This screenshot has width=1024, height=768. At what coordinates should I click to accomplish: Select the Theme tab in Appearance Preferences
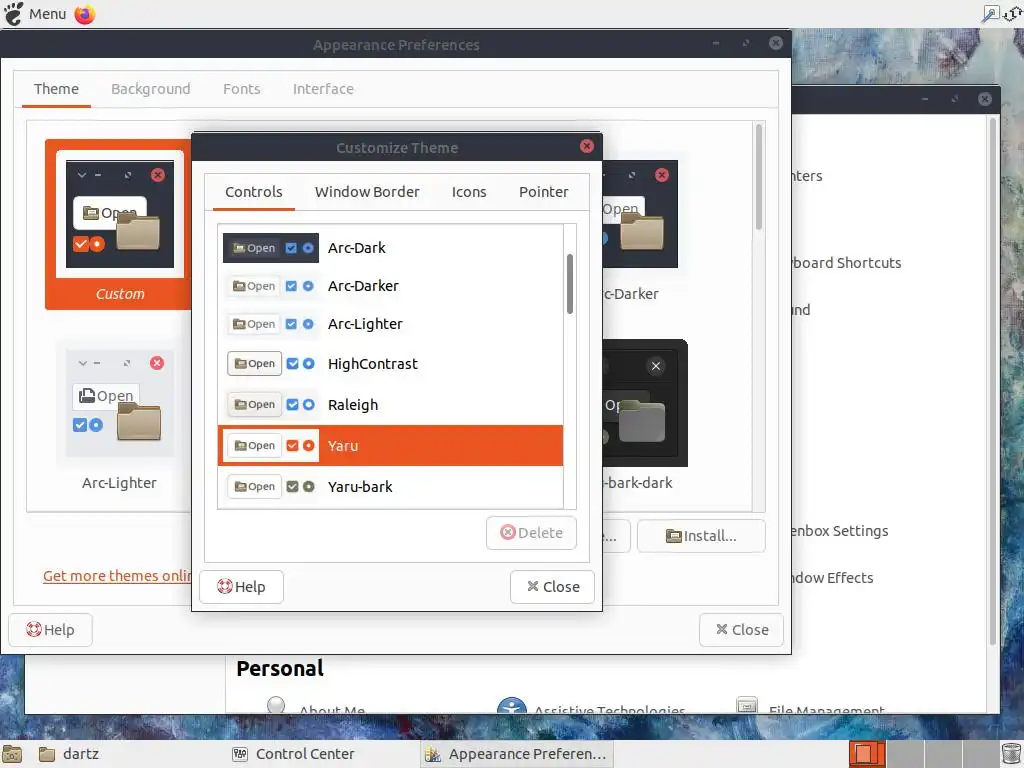pos(56,89)
